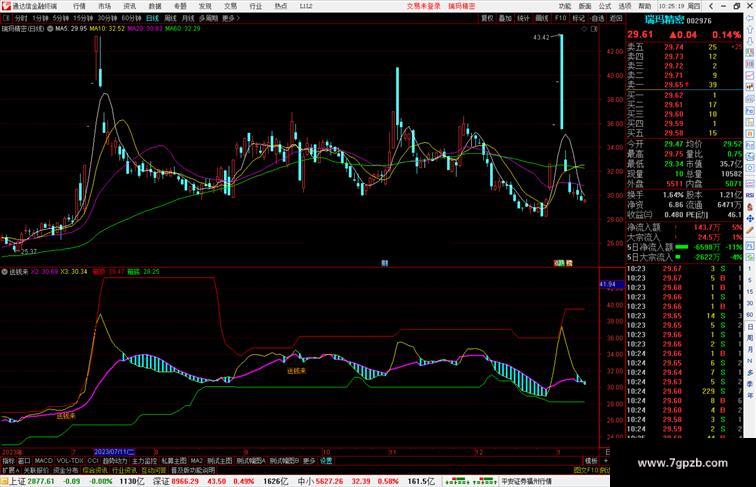Click the indicator settings circle beside 瑞玛精密(日线)
Image resolution: width=756 pixels, height=487 pixels.
tap(50, 29)
